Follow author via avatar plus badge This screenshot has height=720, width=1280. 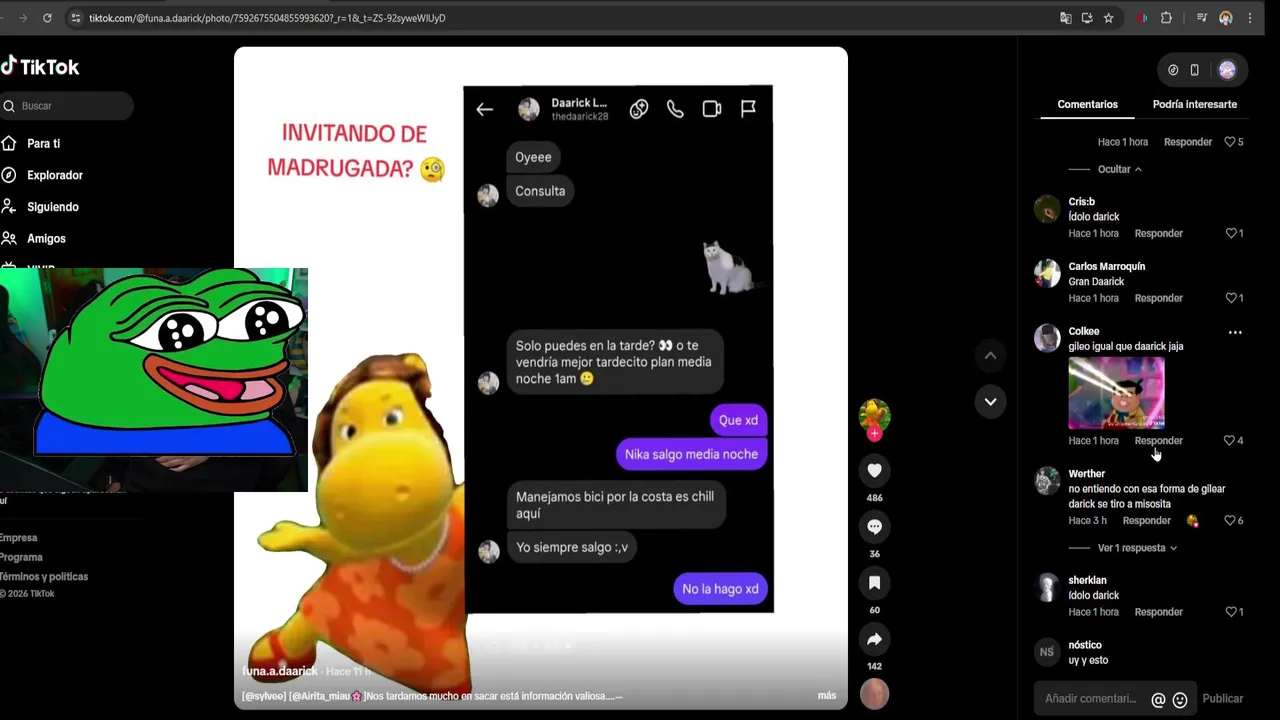(x=874, y=434)
